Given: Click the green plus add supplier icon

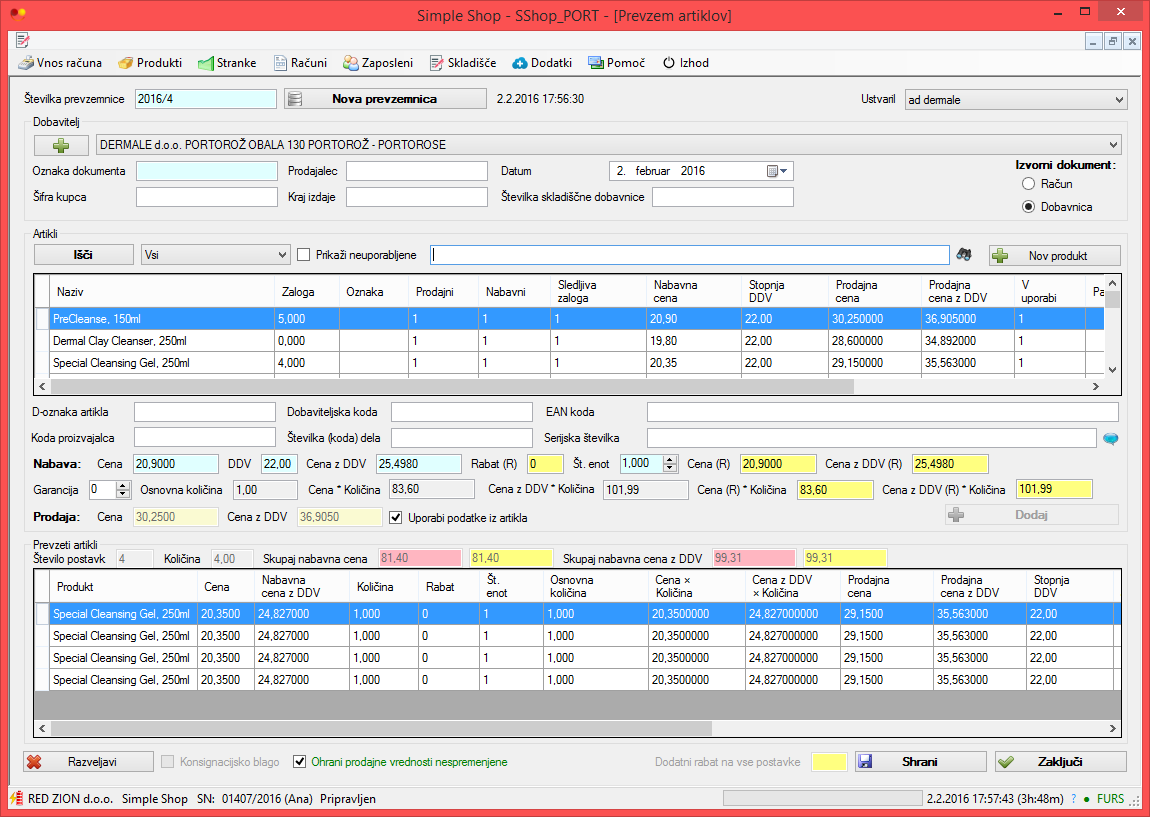Looking at the screenshot, I should click(61, 145).
